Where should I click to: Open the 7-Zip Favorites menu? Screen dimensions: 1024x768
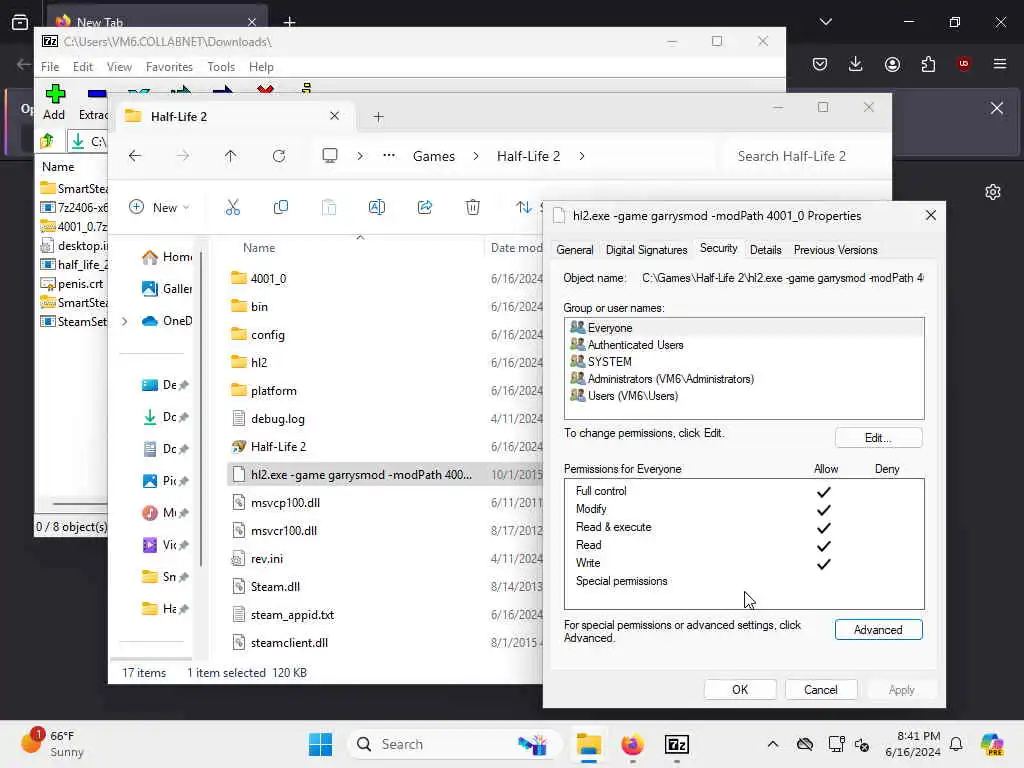click(169, 67)
